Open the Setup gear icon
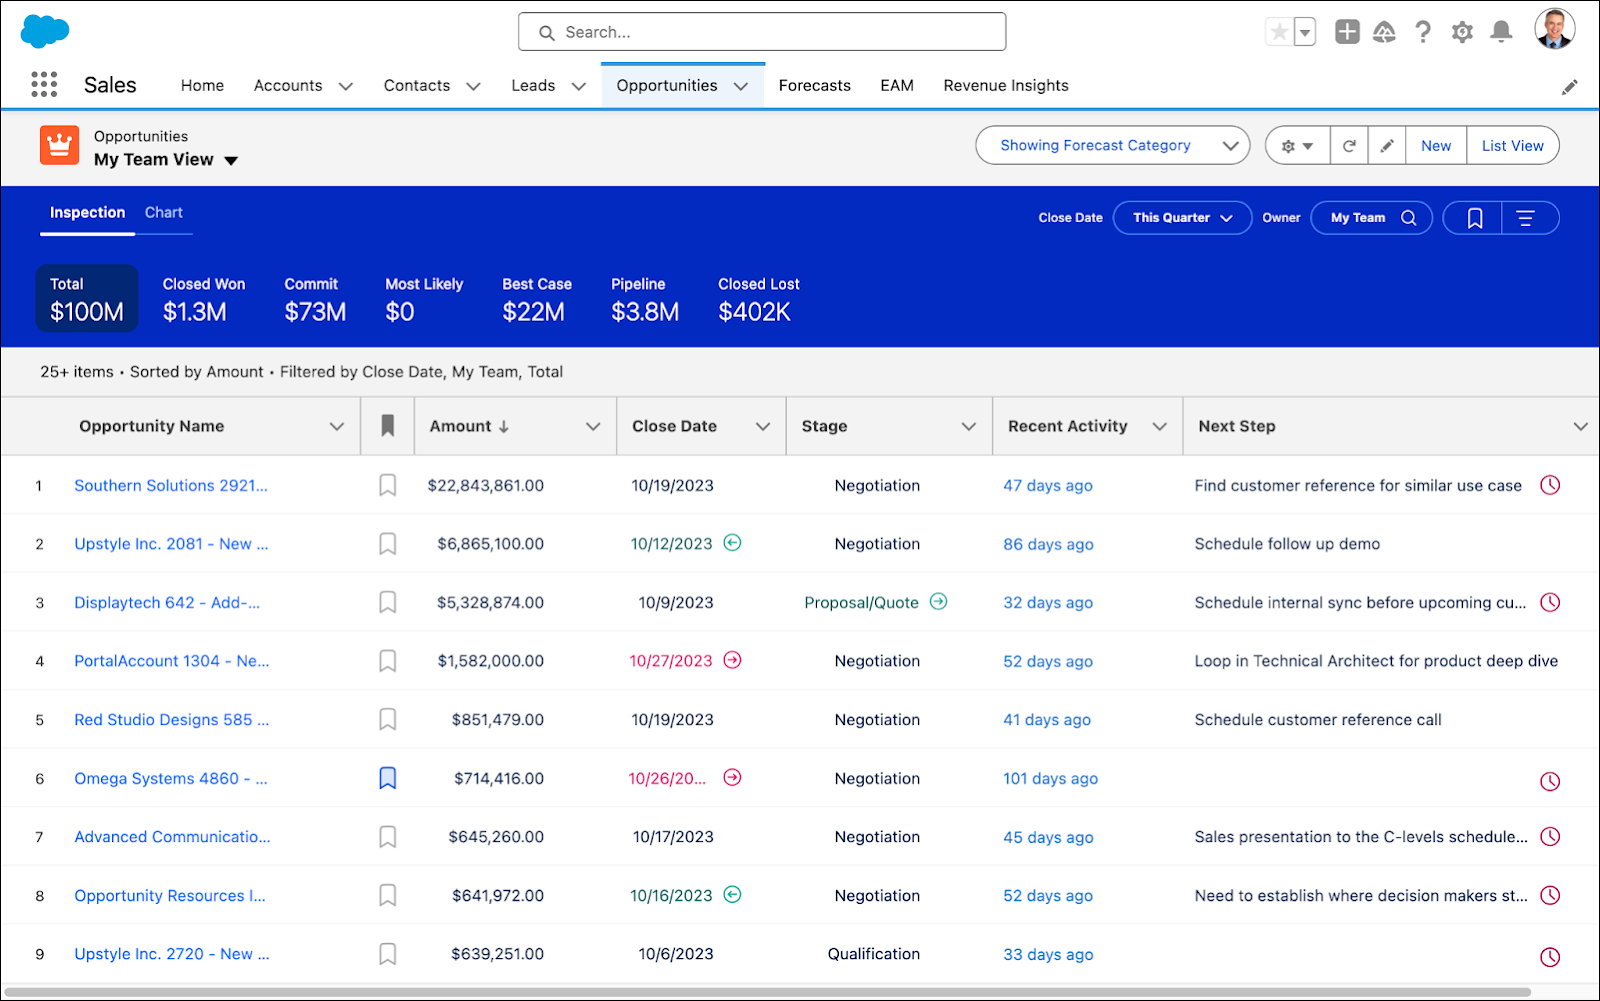The width and height of the screenshot is (1600, 1001). 1462,32
